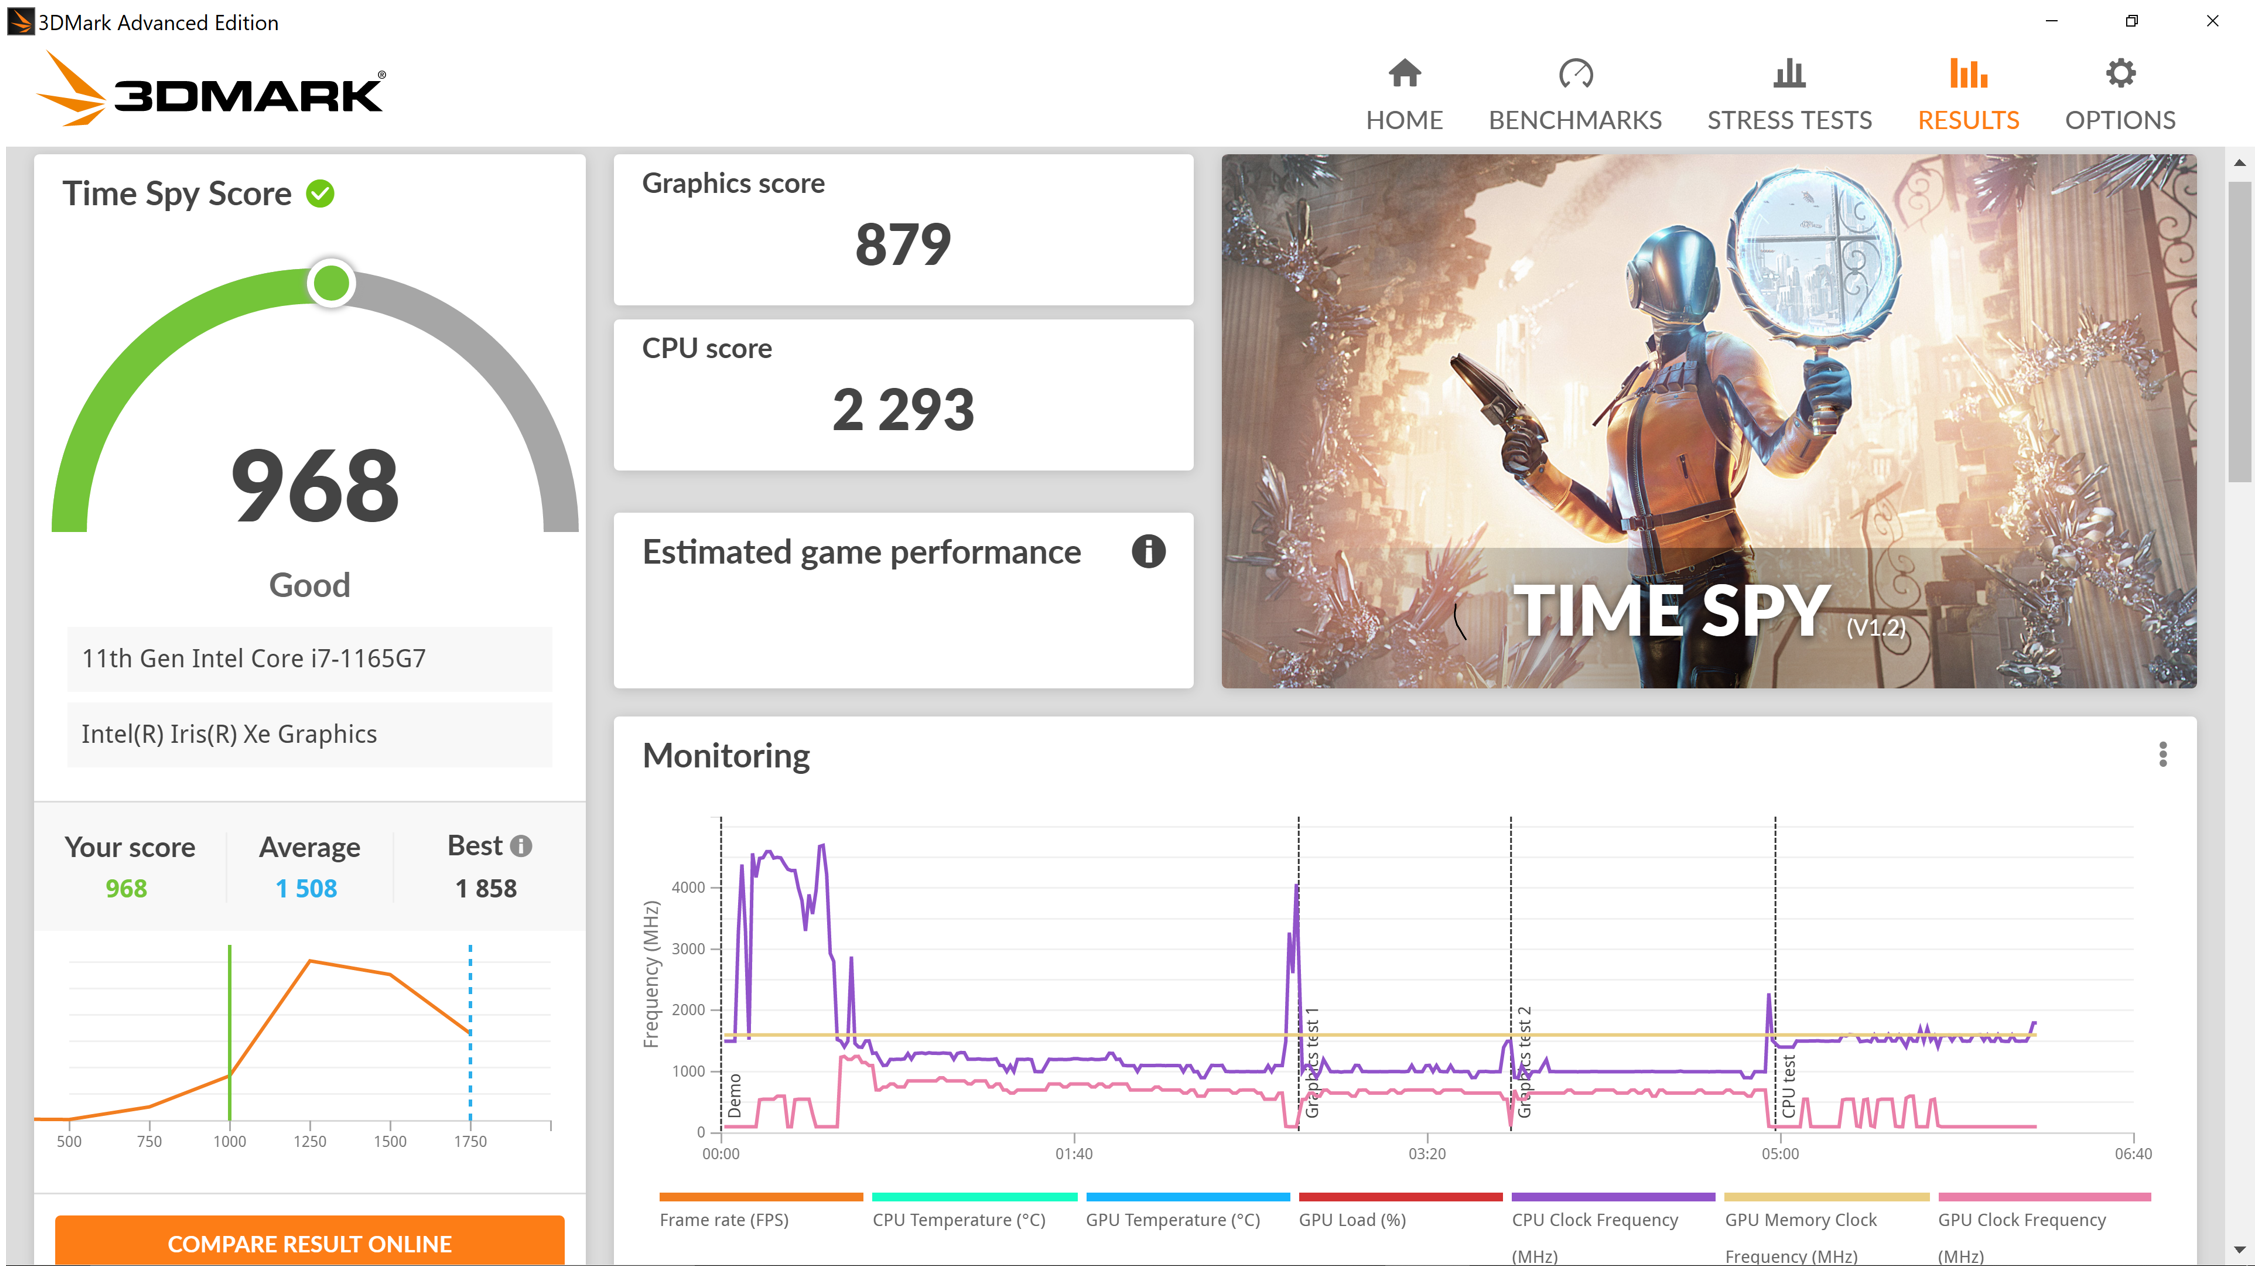Click the large 968 gauge score
The width and height of the screenshot is (2260, 1266).
(315, 486)
